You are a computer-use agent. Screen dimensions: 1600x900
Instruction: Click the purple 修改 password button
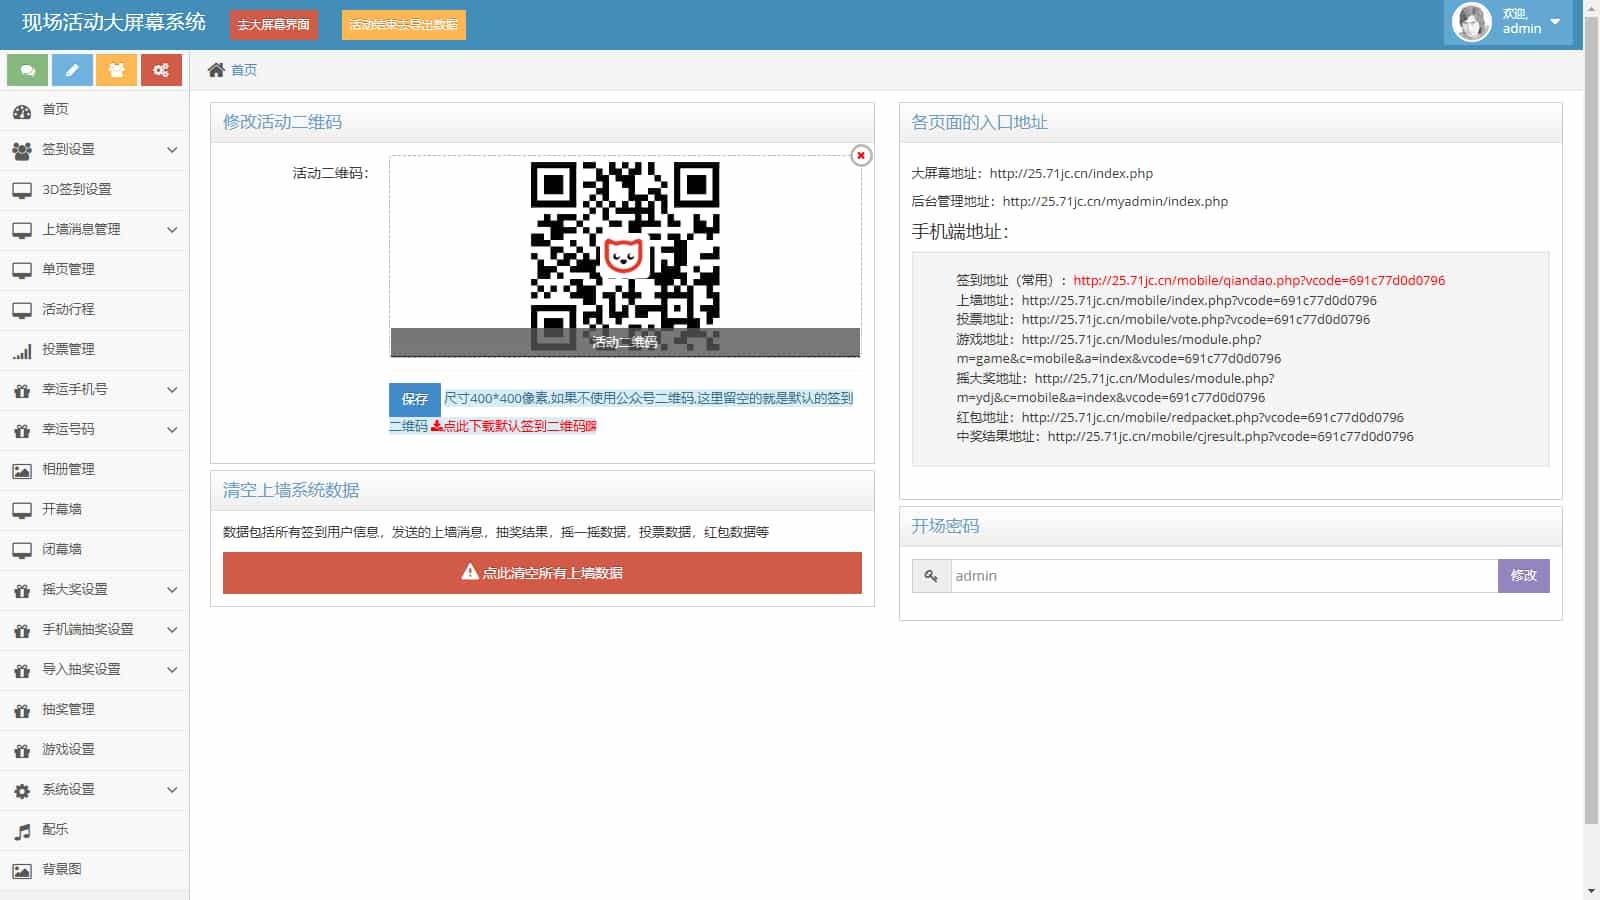[x=1523, y=576]
